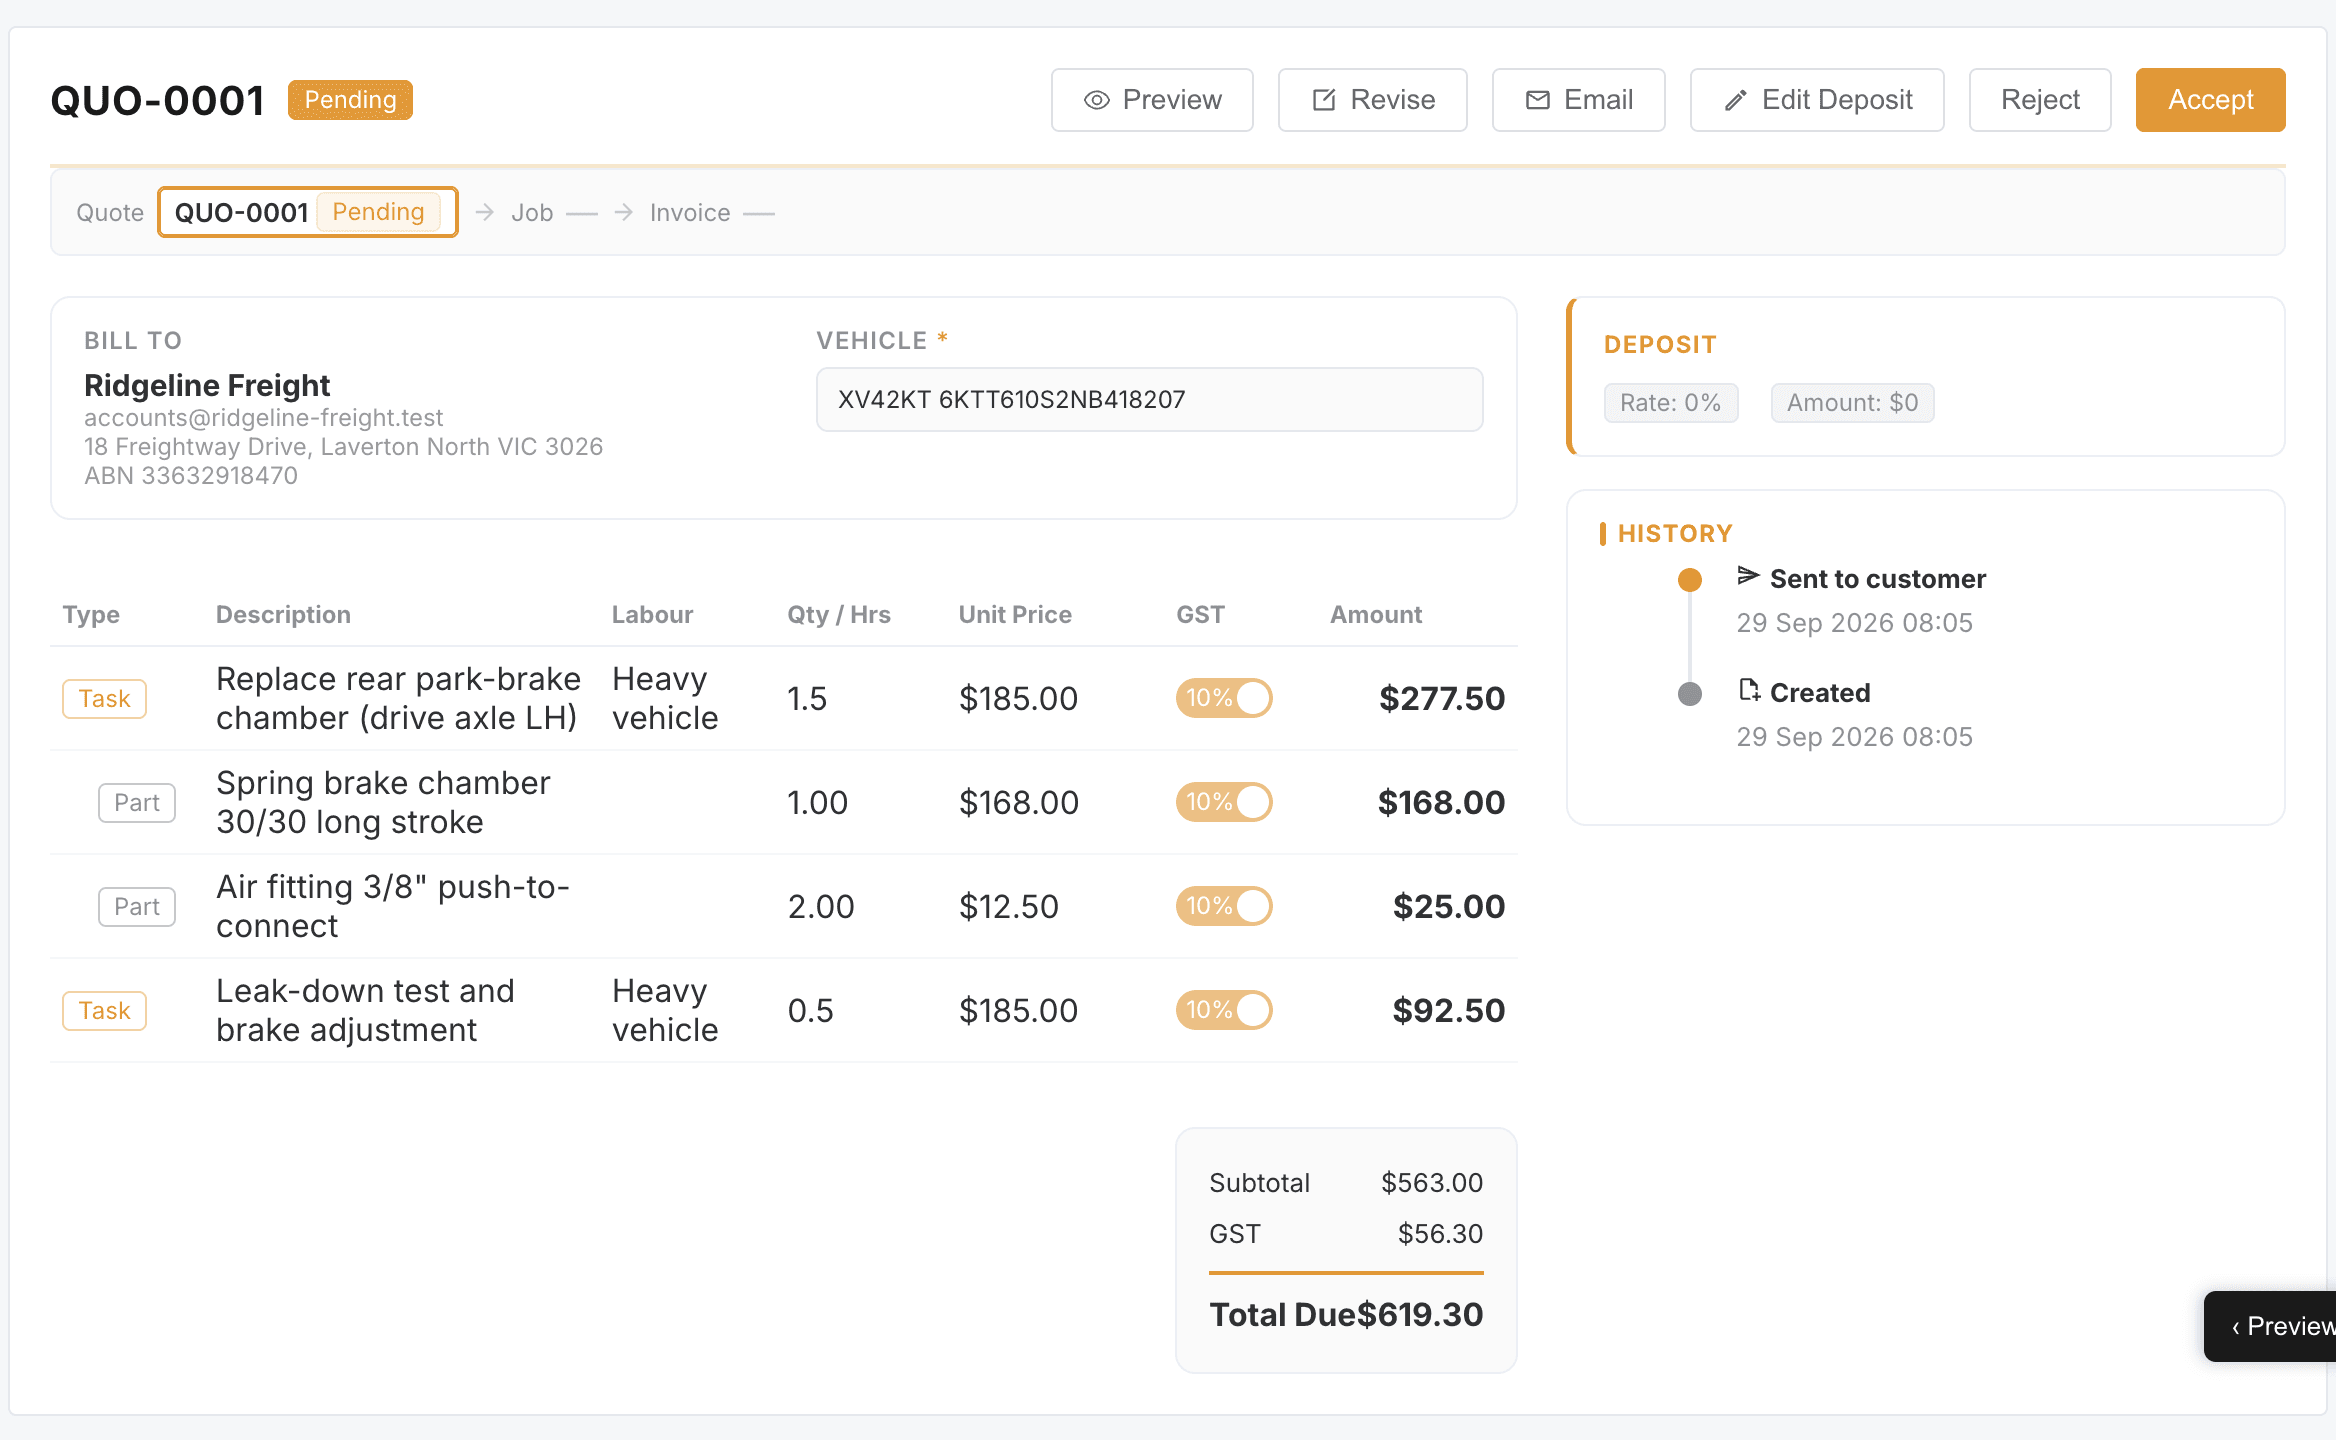Click the Revise pencil-square icon
The height and width of the screenshot is (1440, 2336).
(x=1324, y=100)
